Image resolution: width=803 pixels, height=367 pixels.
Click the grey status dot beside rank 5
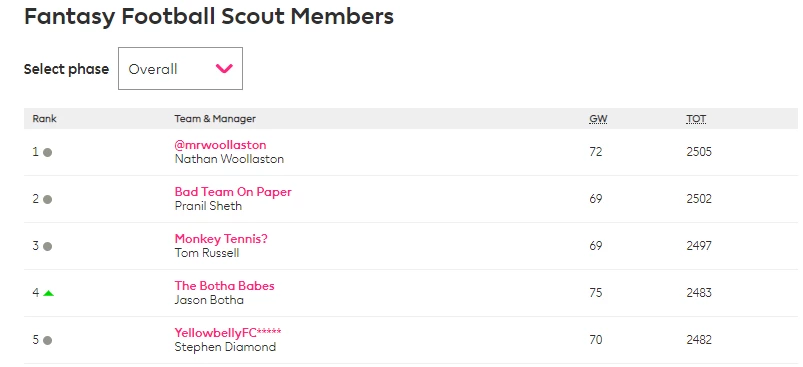[48, 340]
